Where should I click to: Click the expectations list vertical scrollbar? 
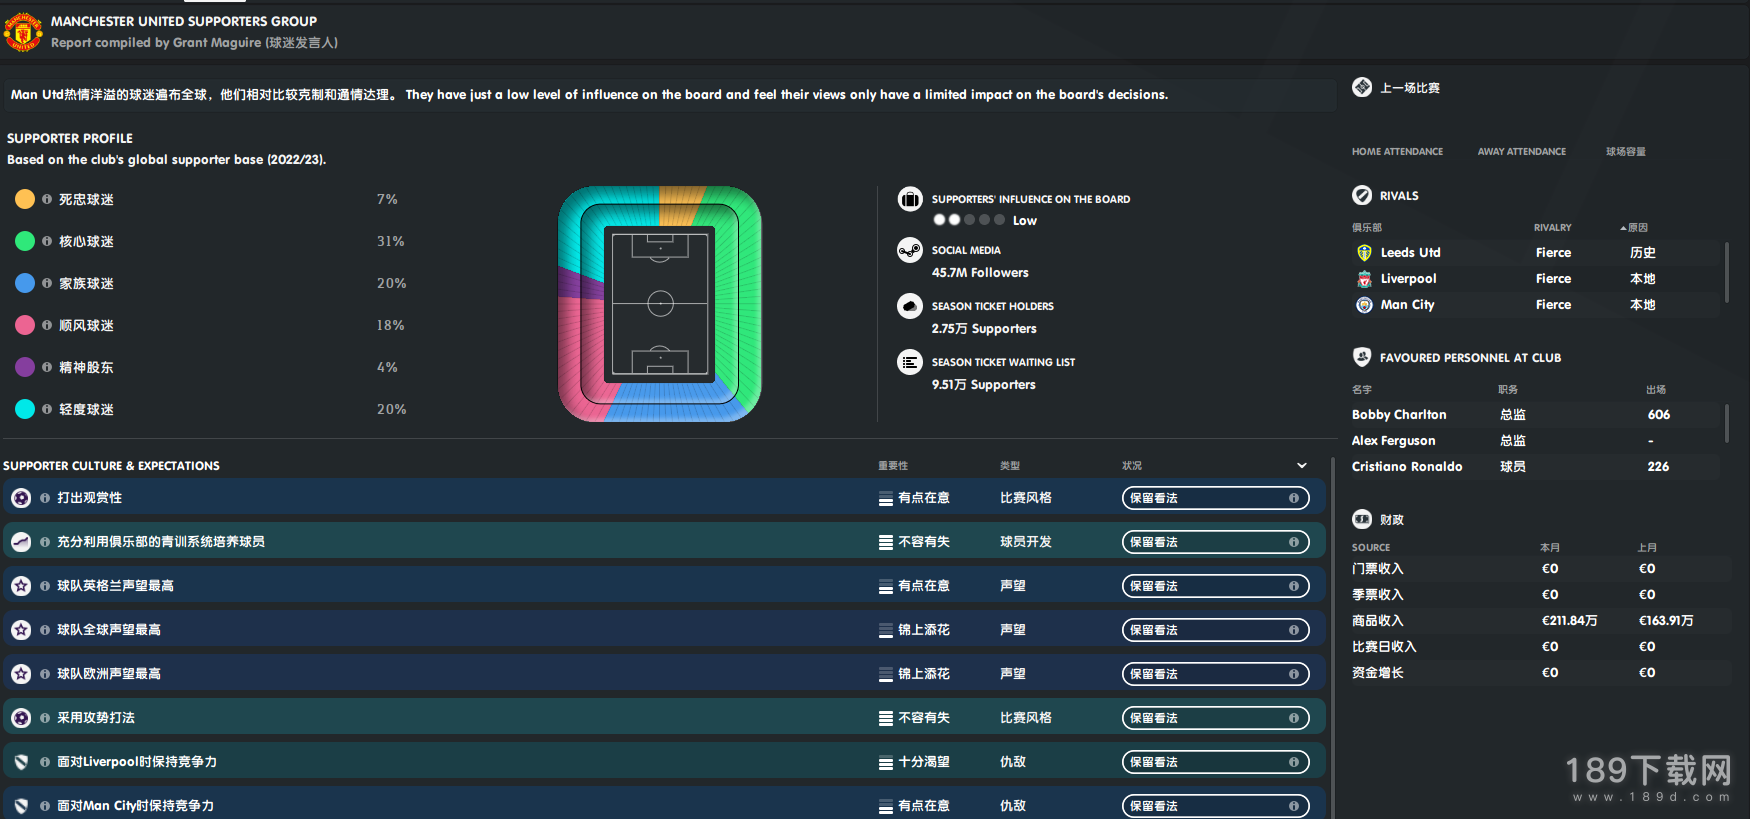coord(1333,638)
